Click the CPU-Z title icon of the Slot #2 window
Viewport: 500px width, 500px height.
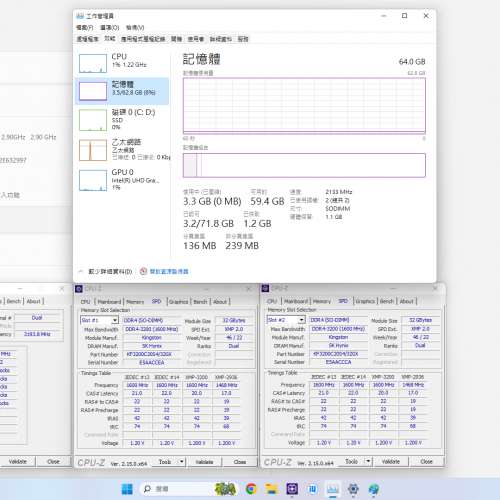tap(265, 288)
